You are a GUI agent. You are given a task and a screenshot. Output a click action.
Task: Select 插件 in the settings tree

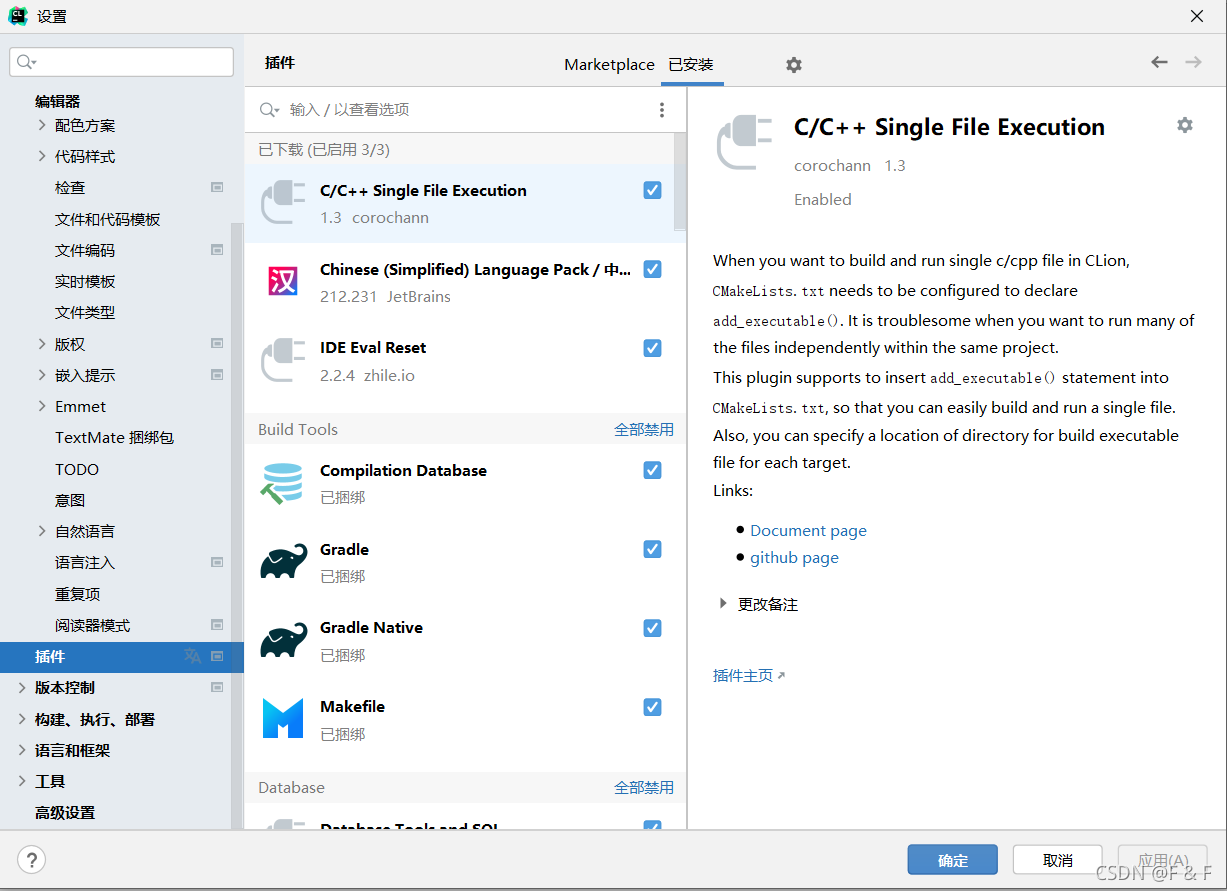(122, 657)
